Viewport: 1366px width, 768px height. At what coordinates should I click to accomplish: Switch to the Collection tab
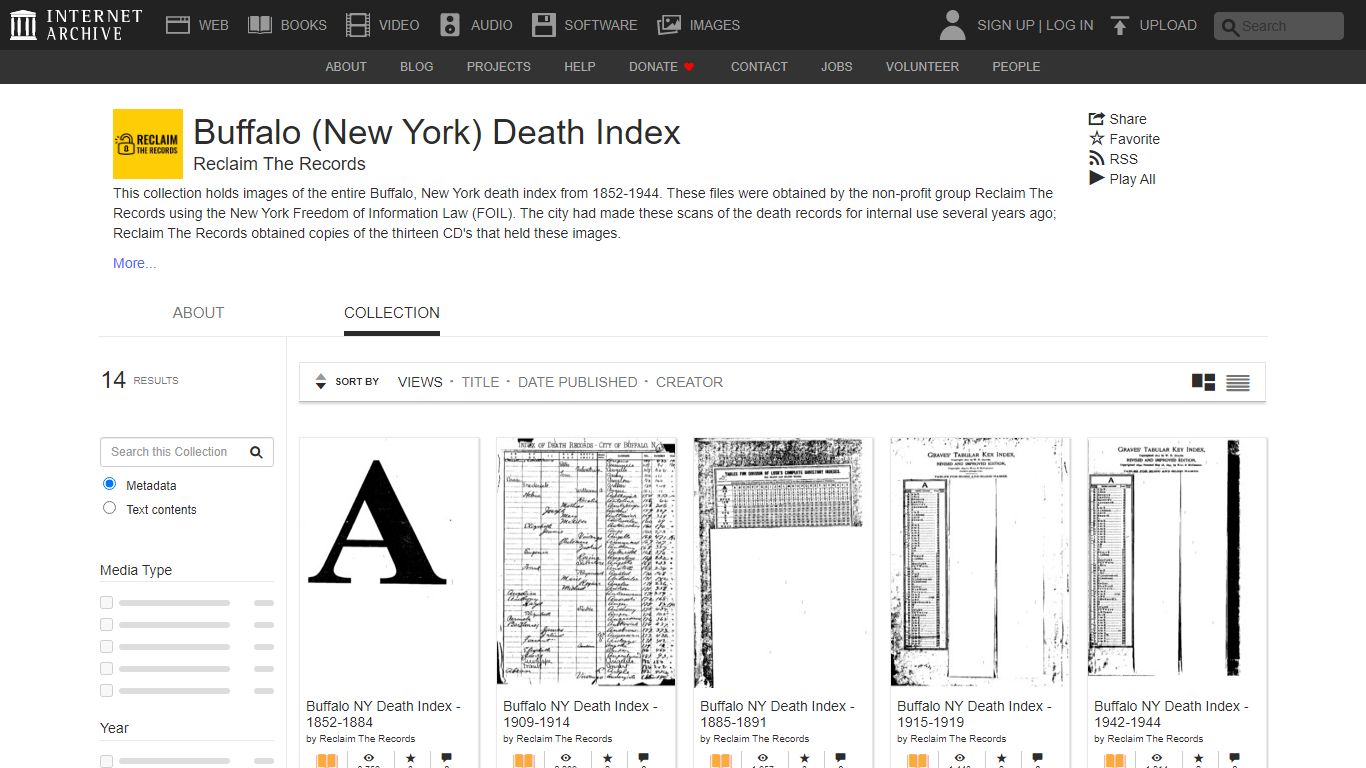pos(392,313)
